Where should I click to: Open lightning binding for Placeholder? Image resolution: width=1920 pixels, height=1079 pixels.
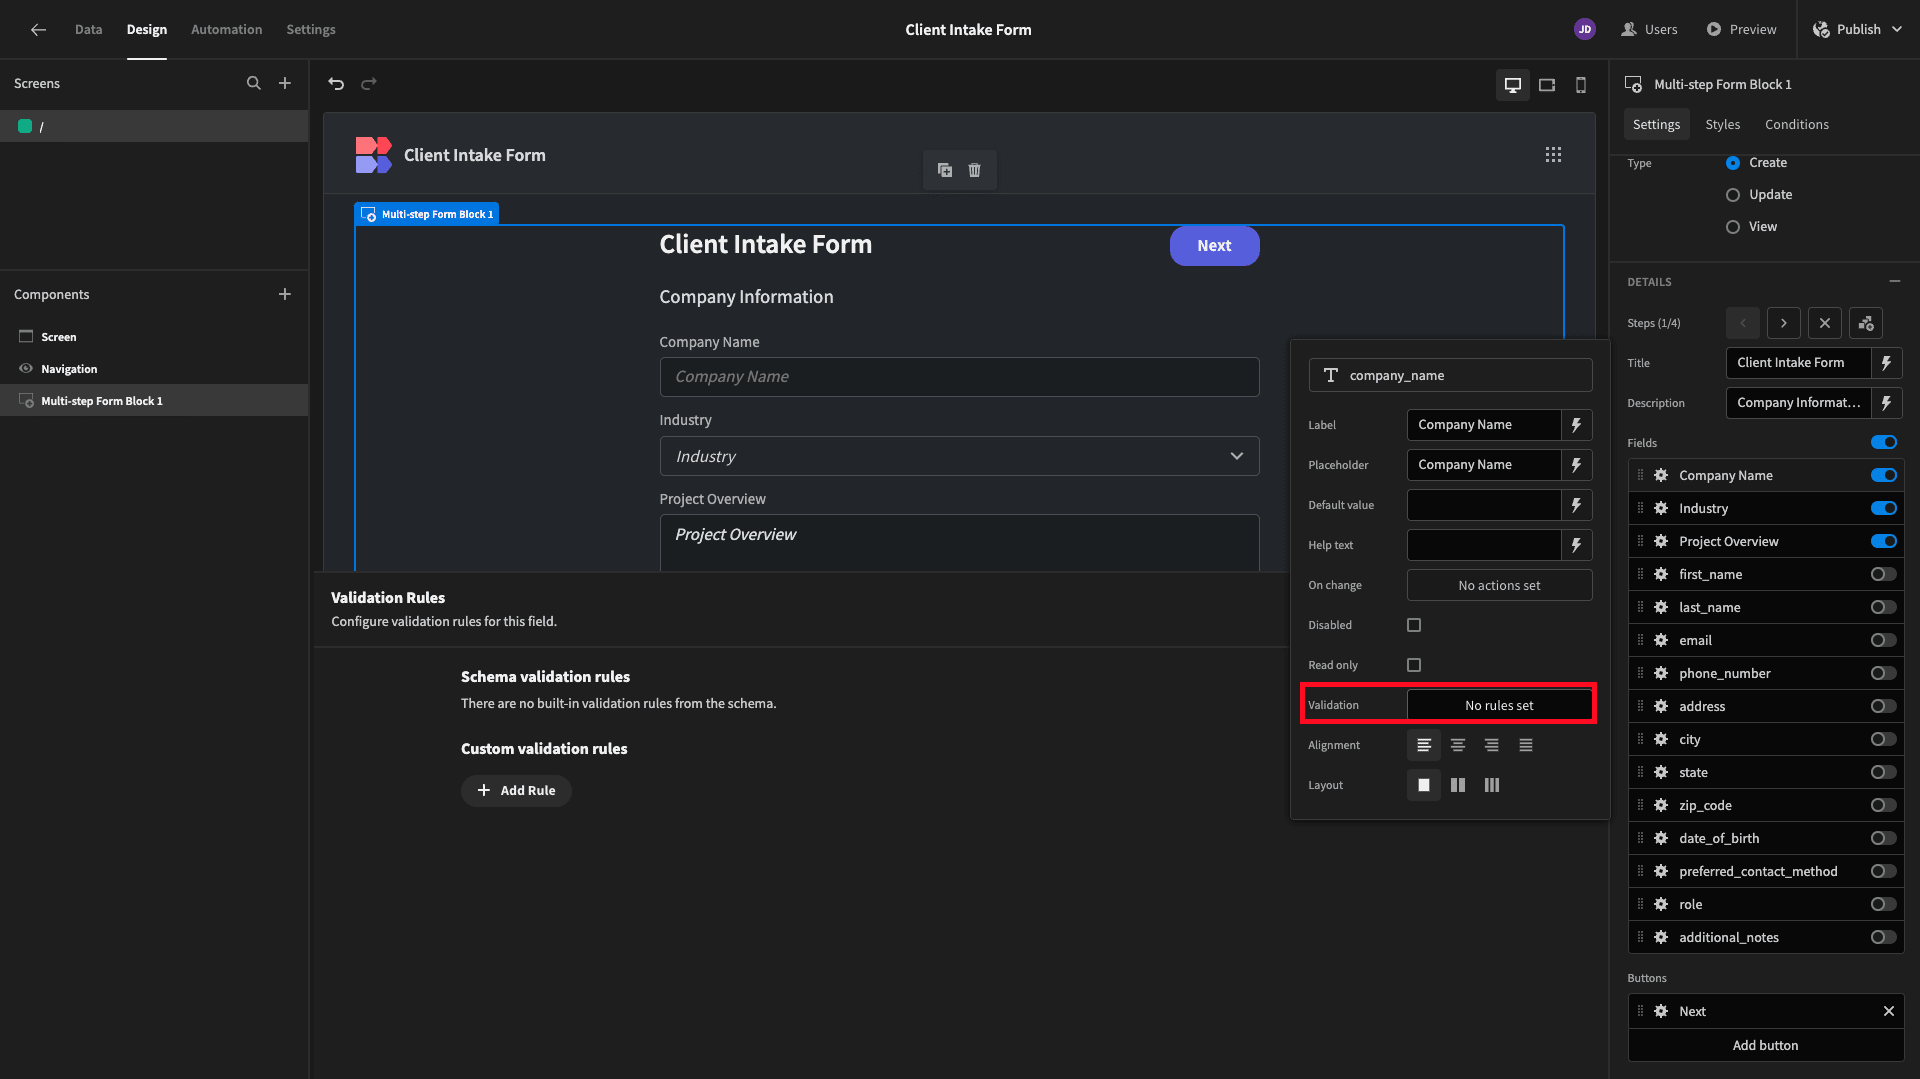coord(1577,465)
